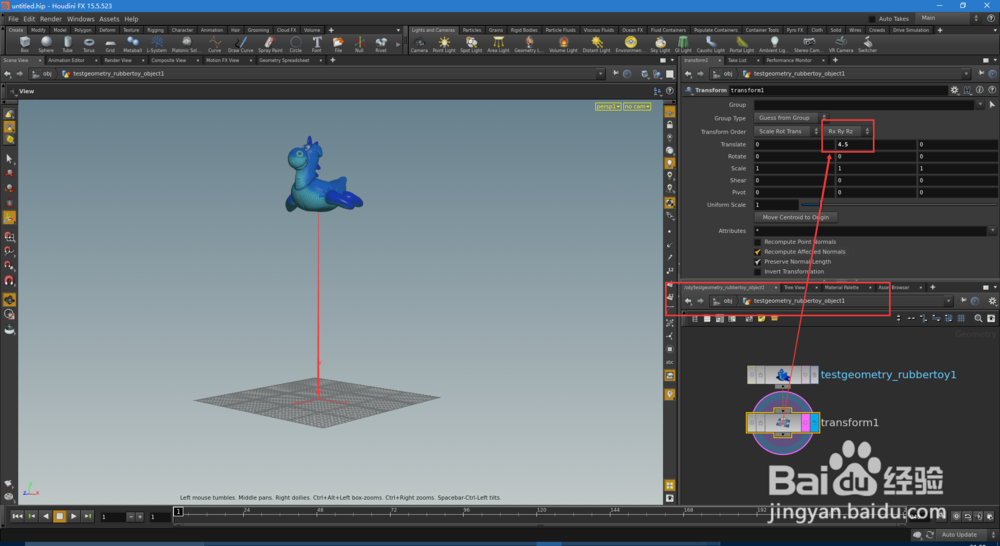Add an Environment Light
This screenshot has height=546, width=1000.
[x=630, y=45]
